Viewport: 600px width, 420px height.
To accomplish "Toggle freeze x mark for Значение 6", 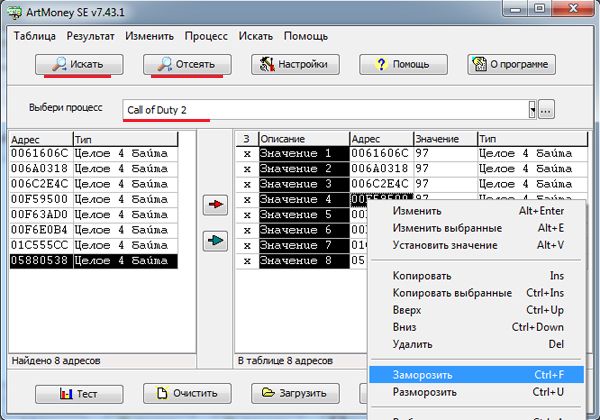I will coord(247,230).
